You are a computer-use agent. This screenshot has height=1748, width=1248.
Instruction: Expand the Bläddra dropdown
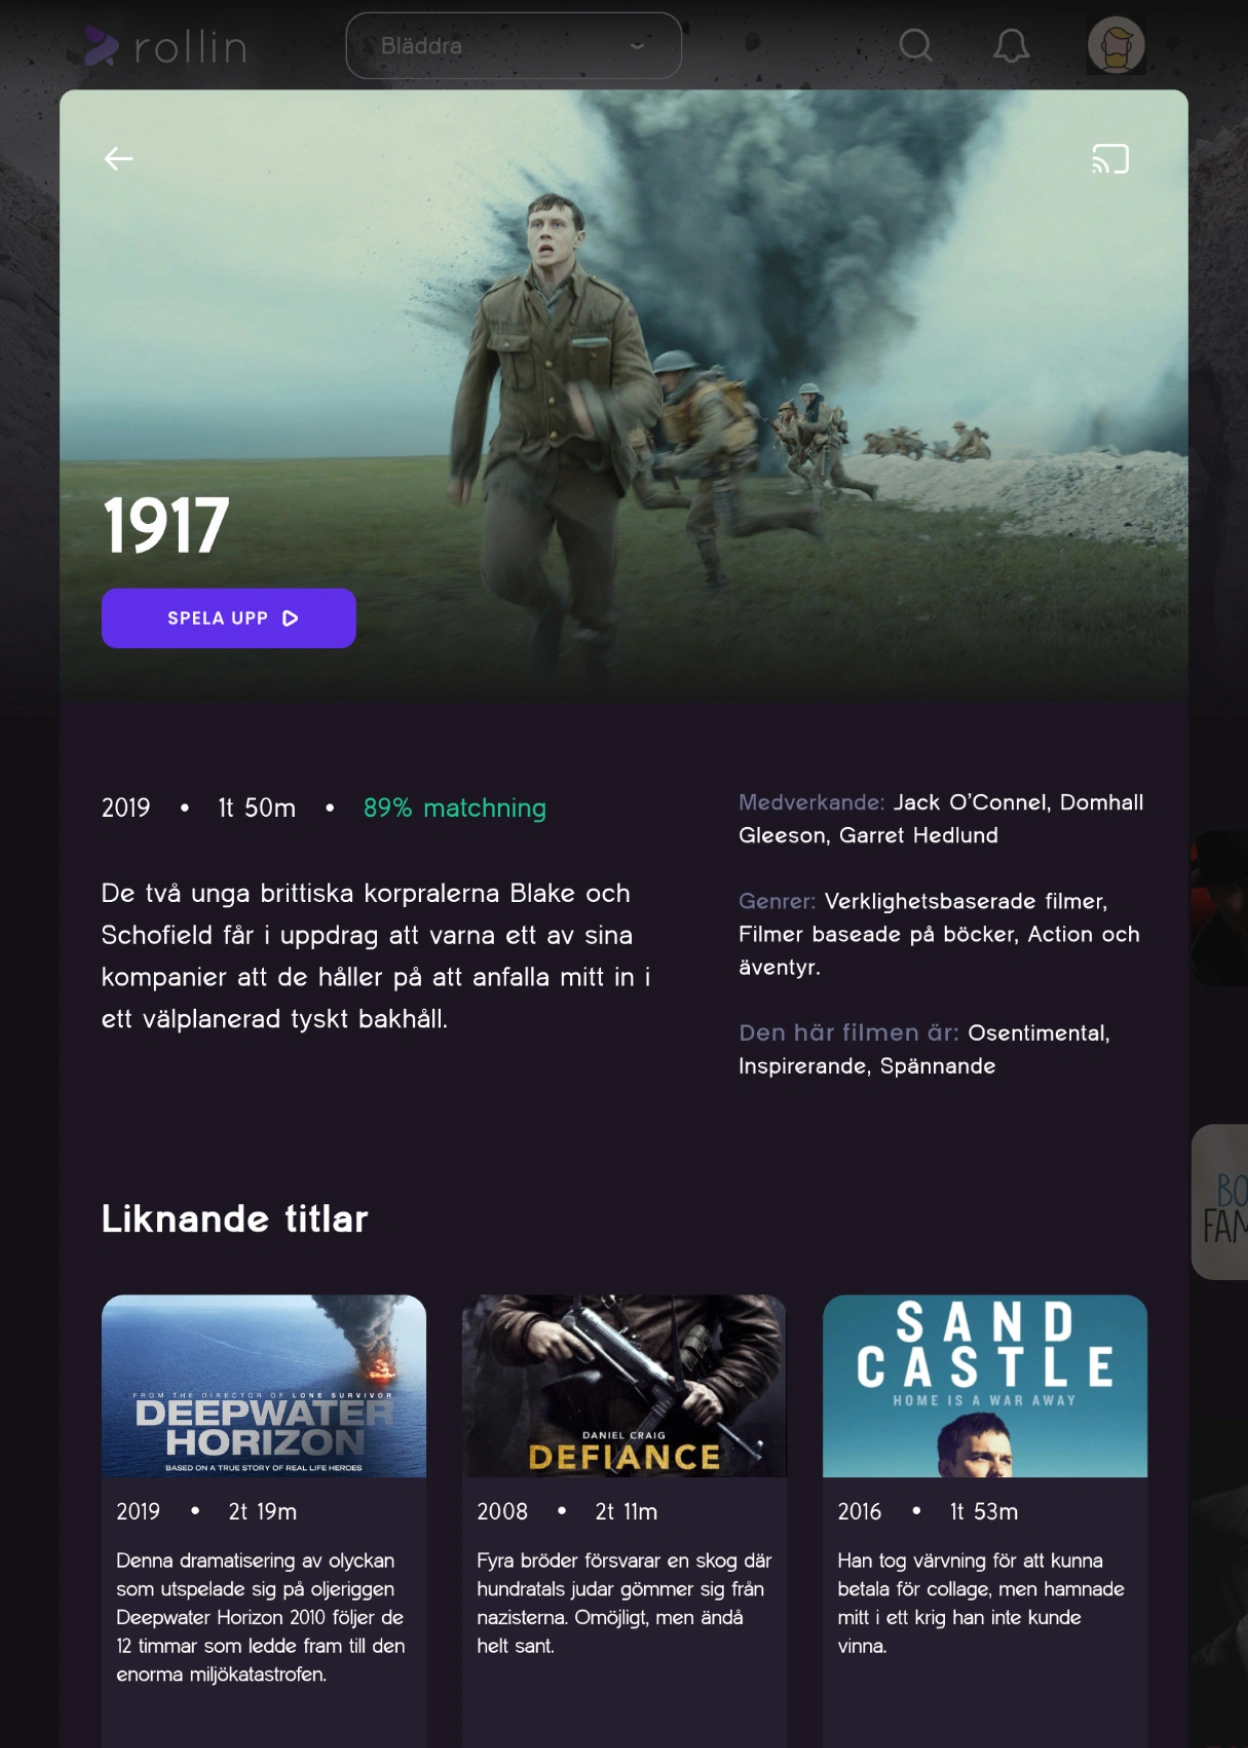coord(514,45)
